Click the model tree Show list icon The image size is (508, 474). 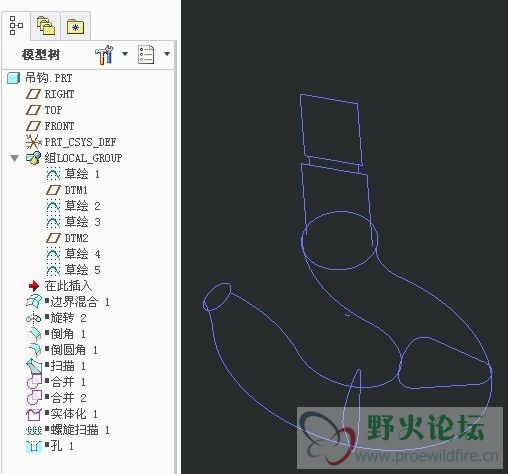[146, 54]
